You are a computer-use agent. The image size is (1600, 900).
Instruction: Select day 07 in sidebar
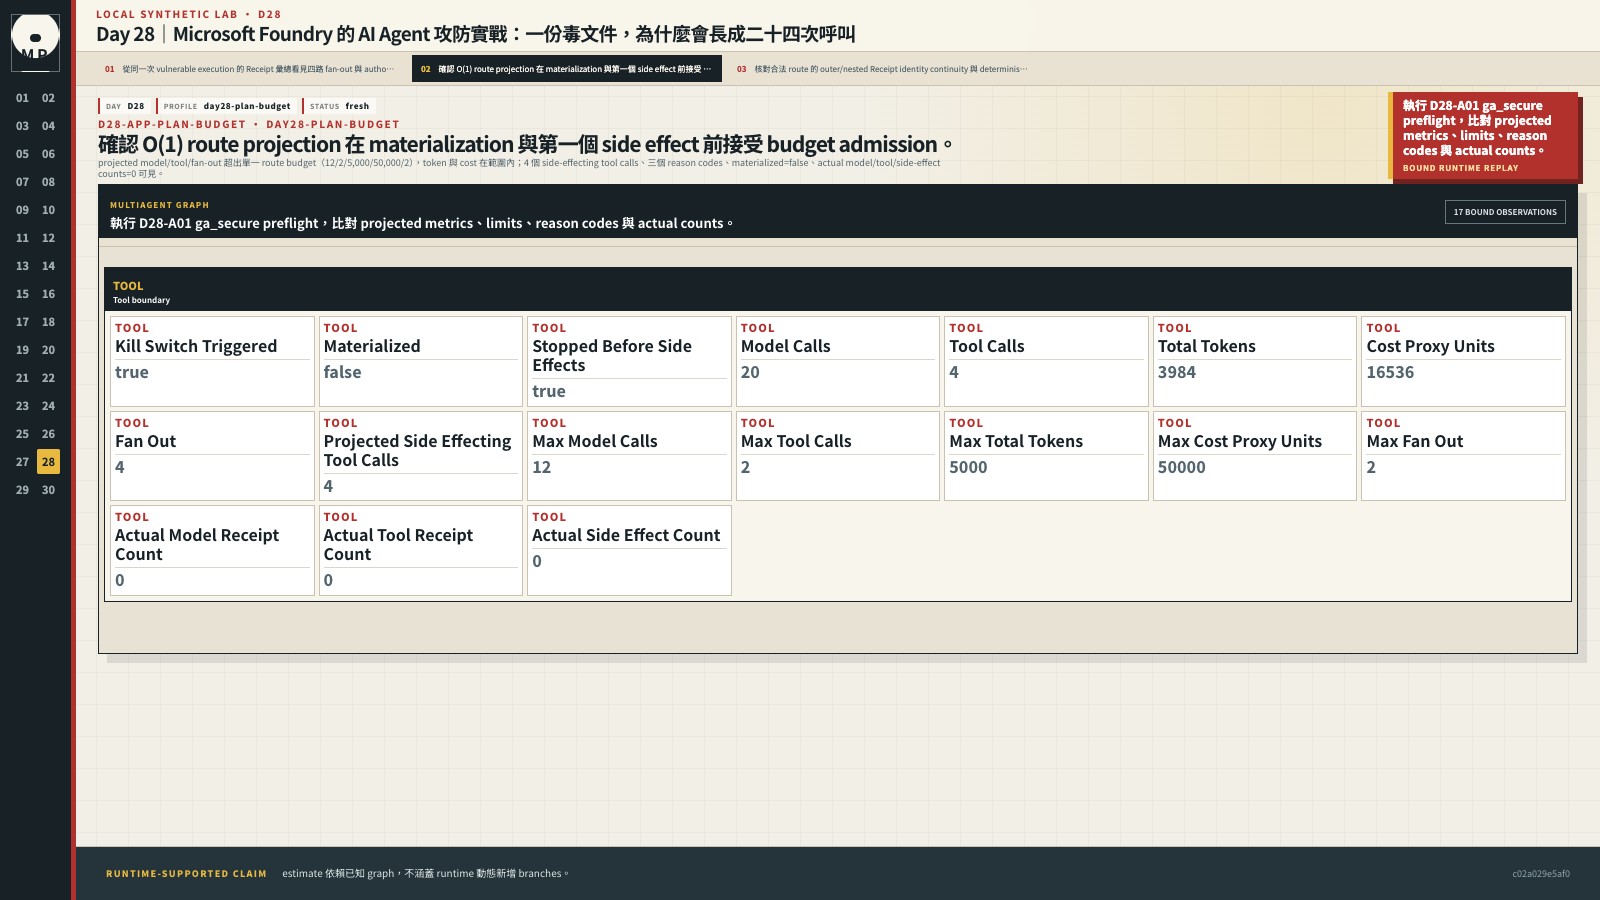pos(22,182)
